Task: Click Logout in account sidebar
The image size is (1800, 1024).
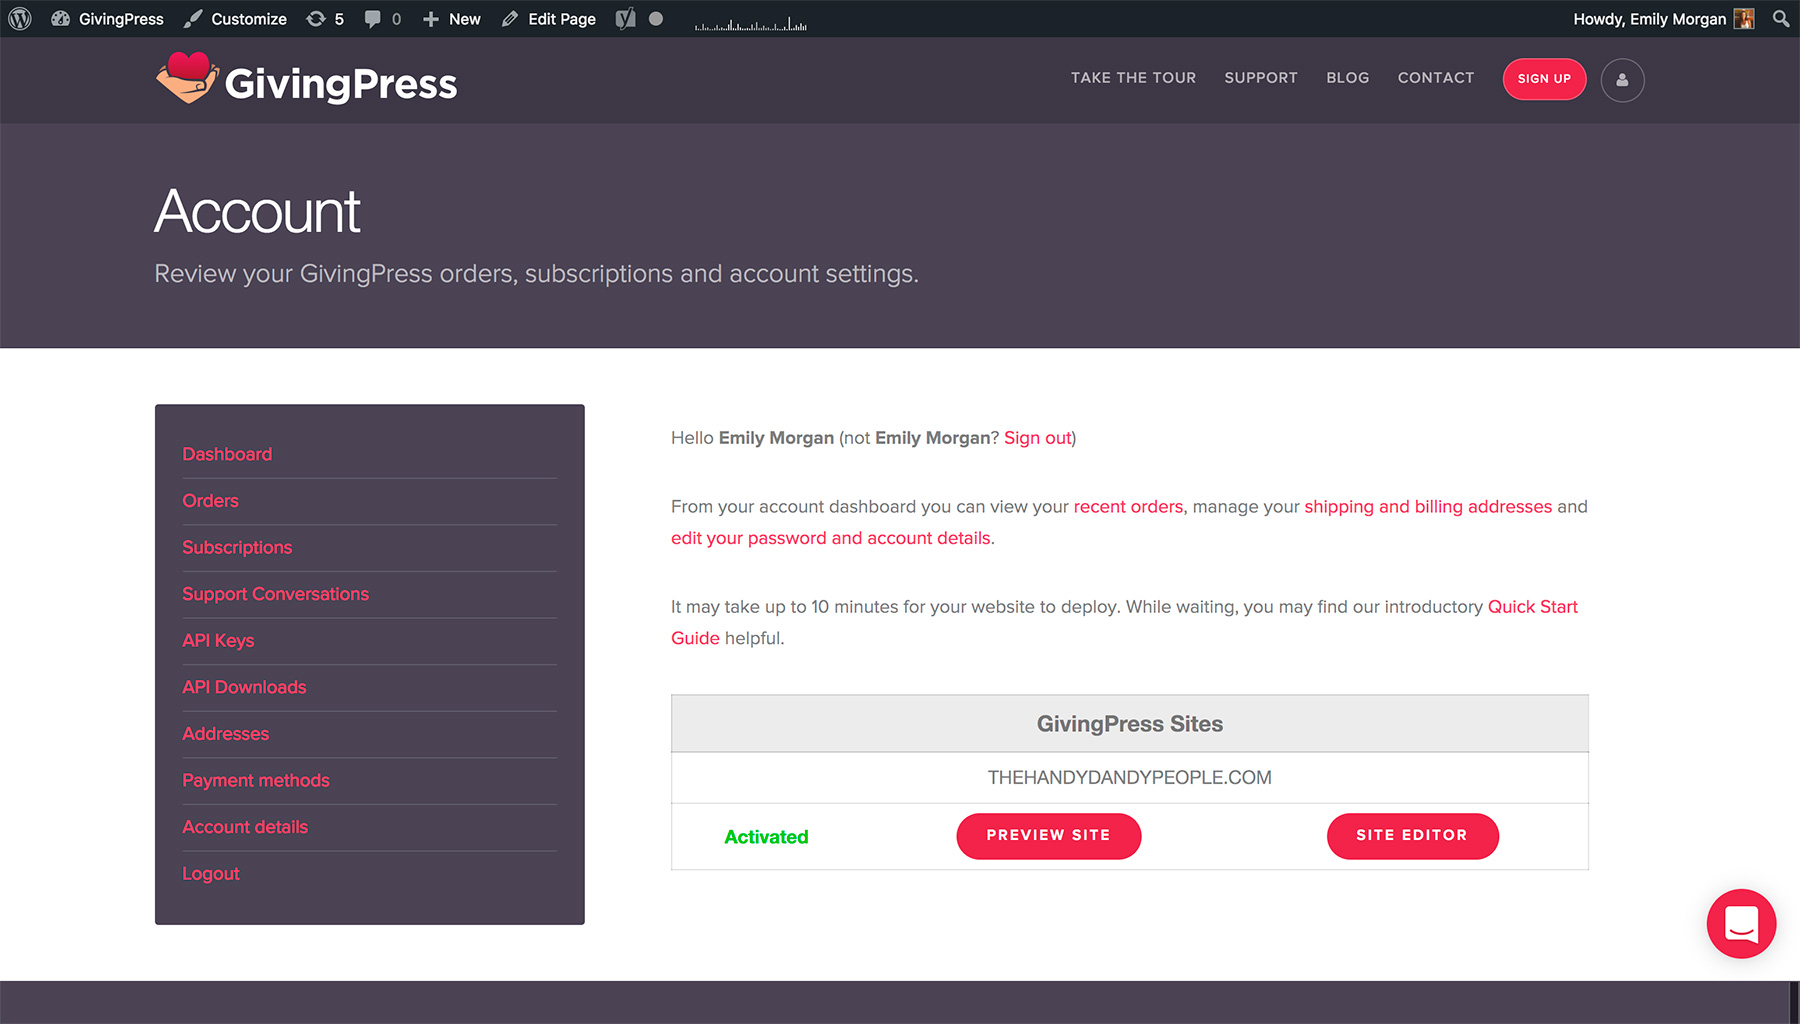Action: (x=210, y=874)
